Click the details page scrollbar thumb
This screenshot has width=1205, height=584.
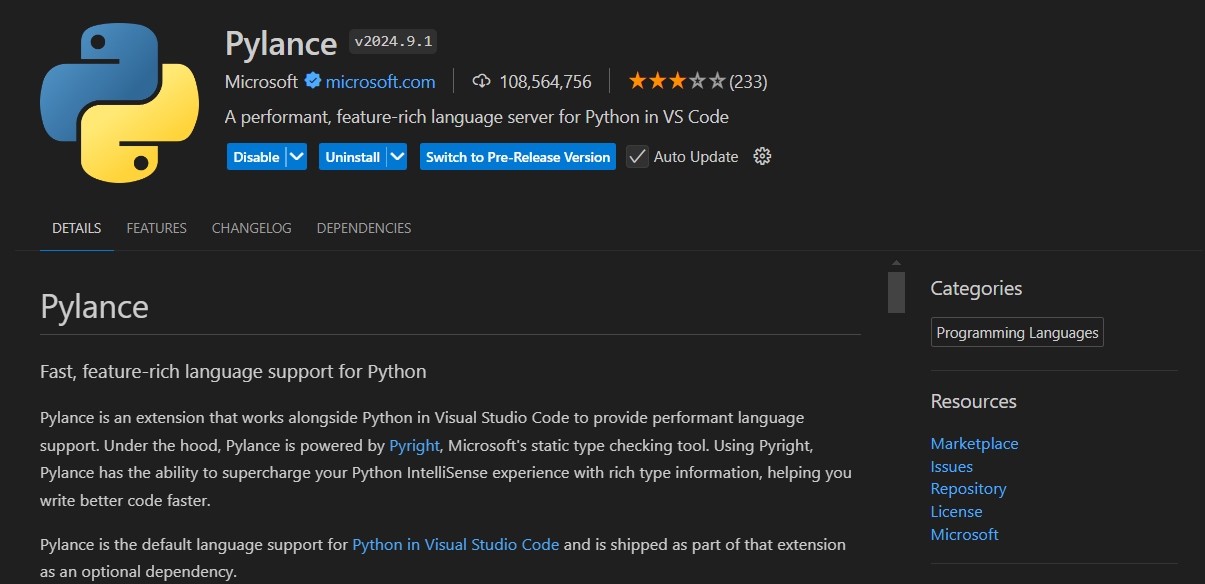(x=896, y=291)
